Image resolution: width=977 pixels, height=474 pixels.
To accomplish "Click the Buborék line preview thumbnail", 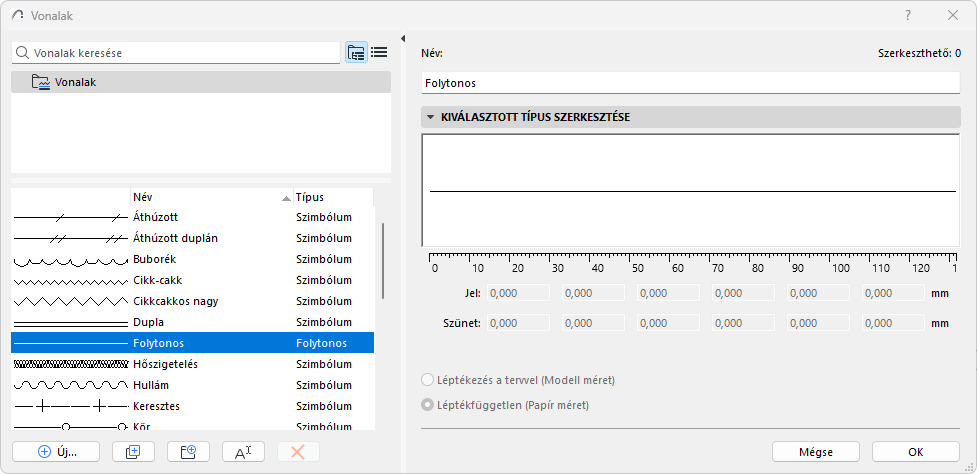I will tap(70, 260).
